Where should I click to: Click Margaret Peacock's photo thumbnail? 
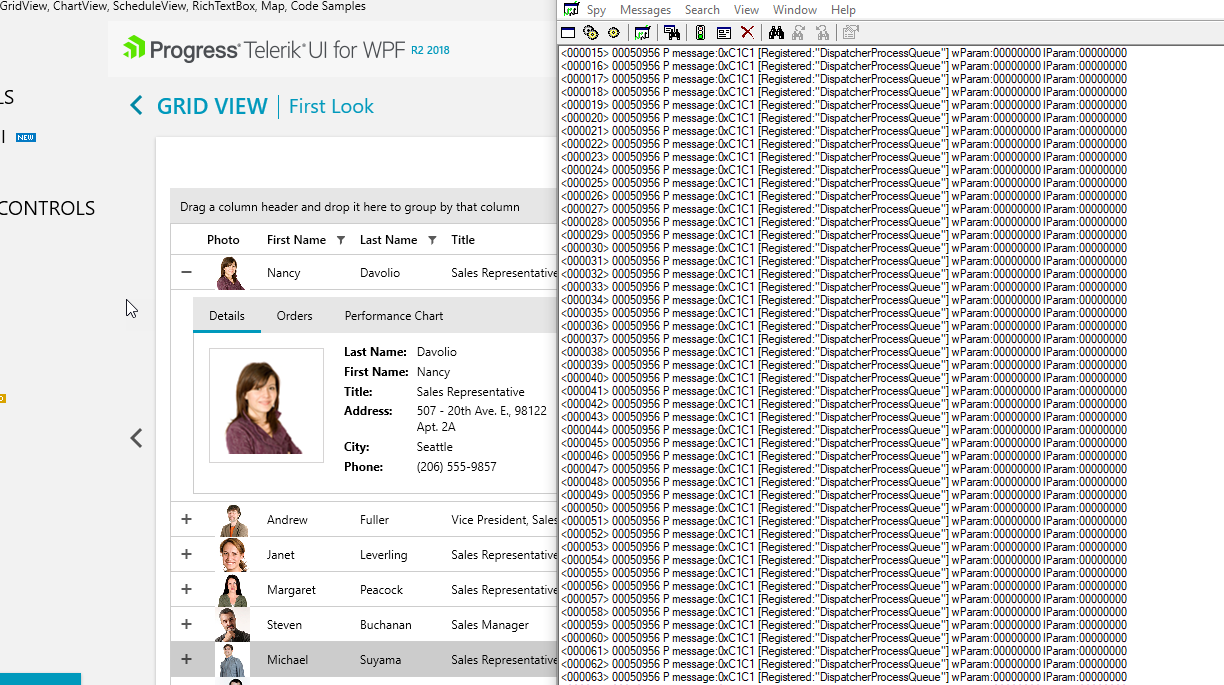point(233,590)
